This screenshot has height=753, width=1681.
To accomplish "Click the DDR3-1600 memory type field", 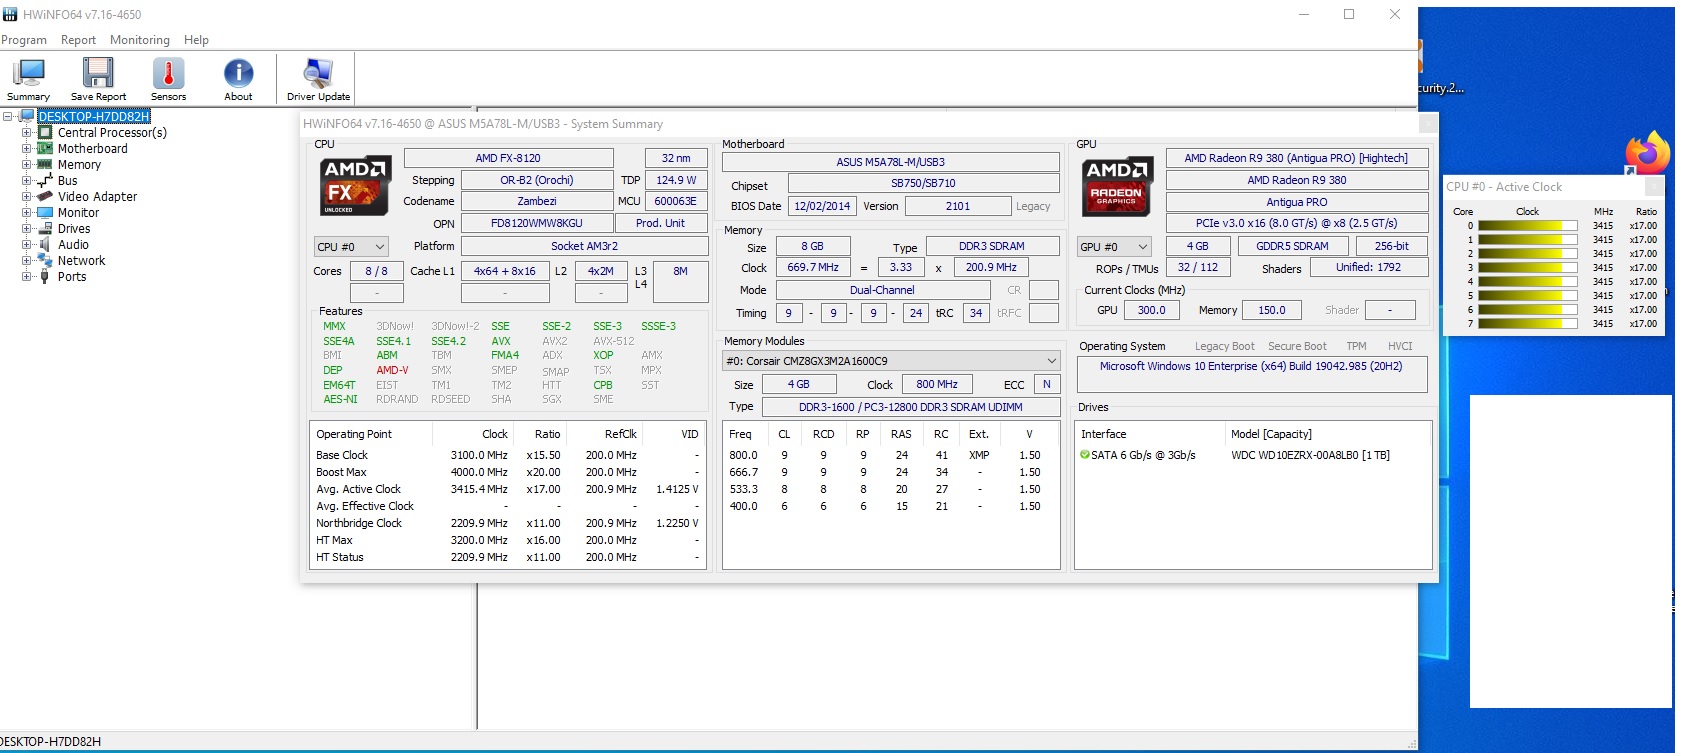I will [x=911, y=407].
